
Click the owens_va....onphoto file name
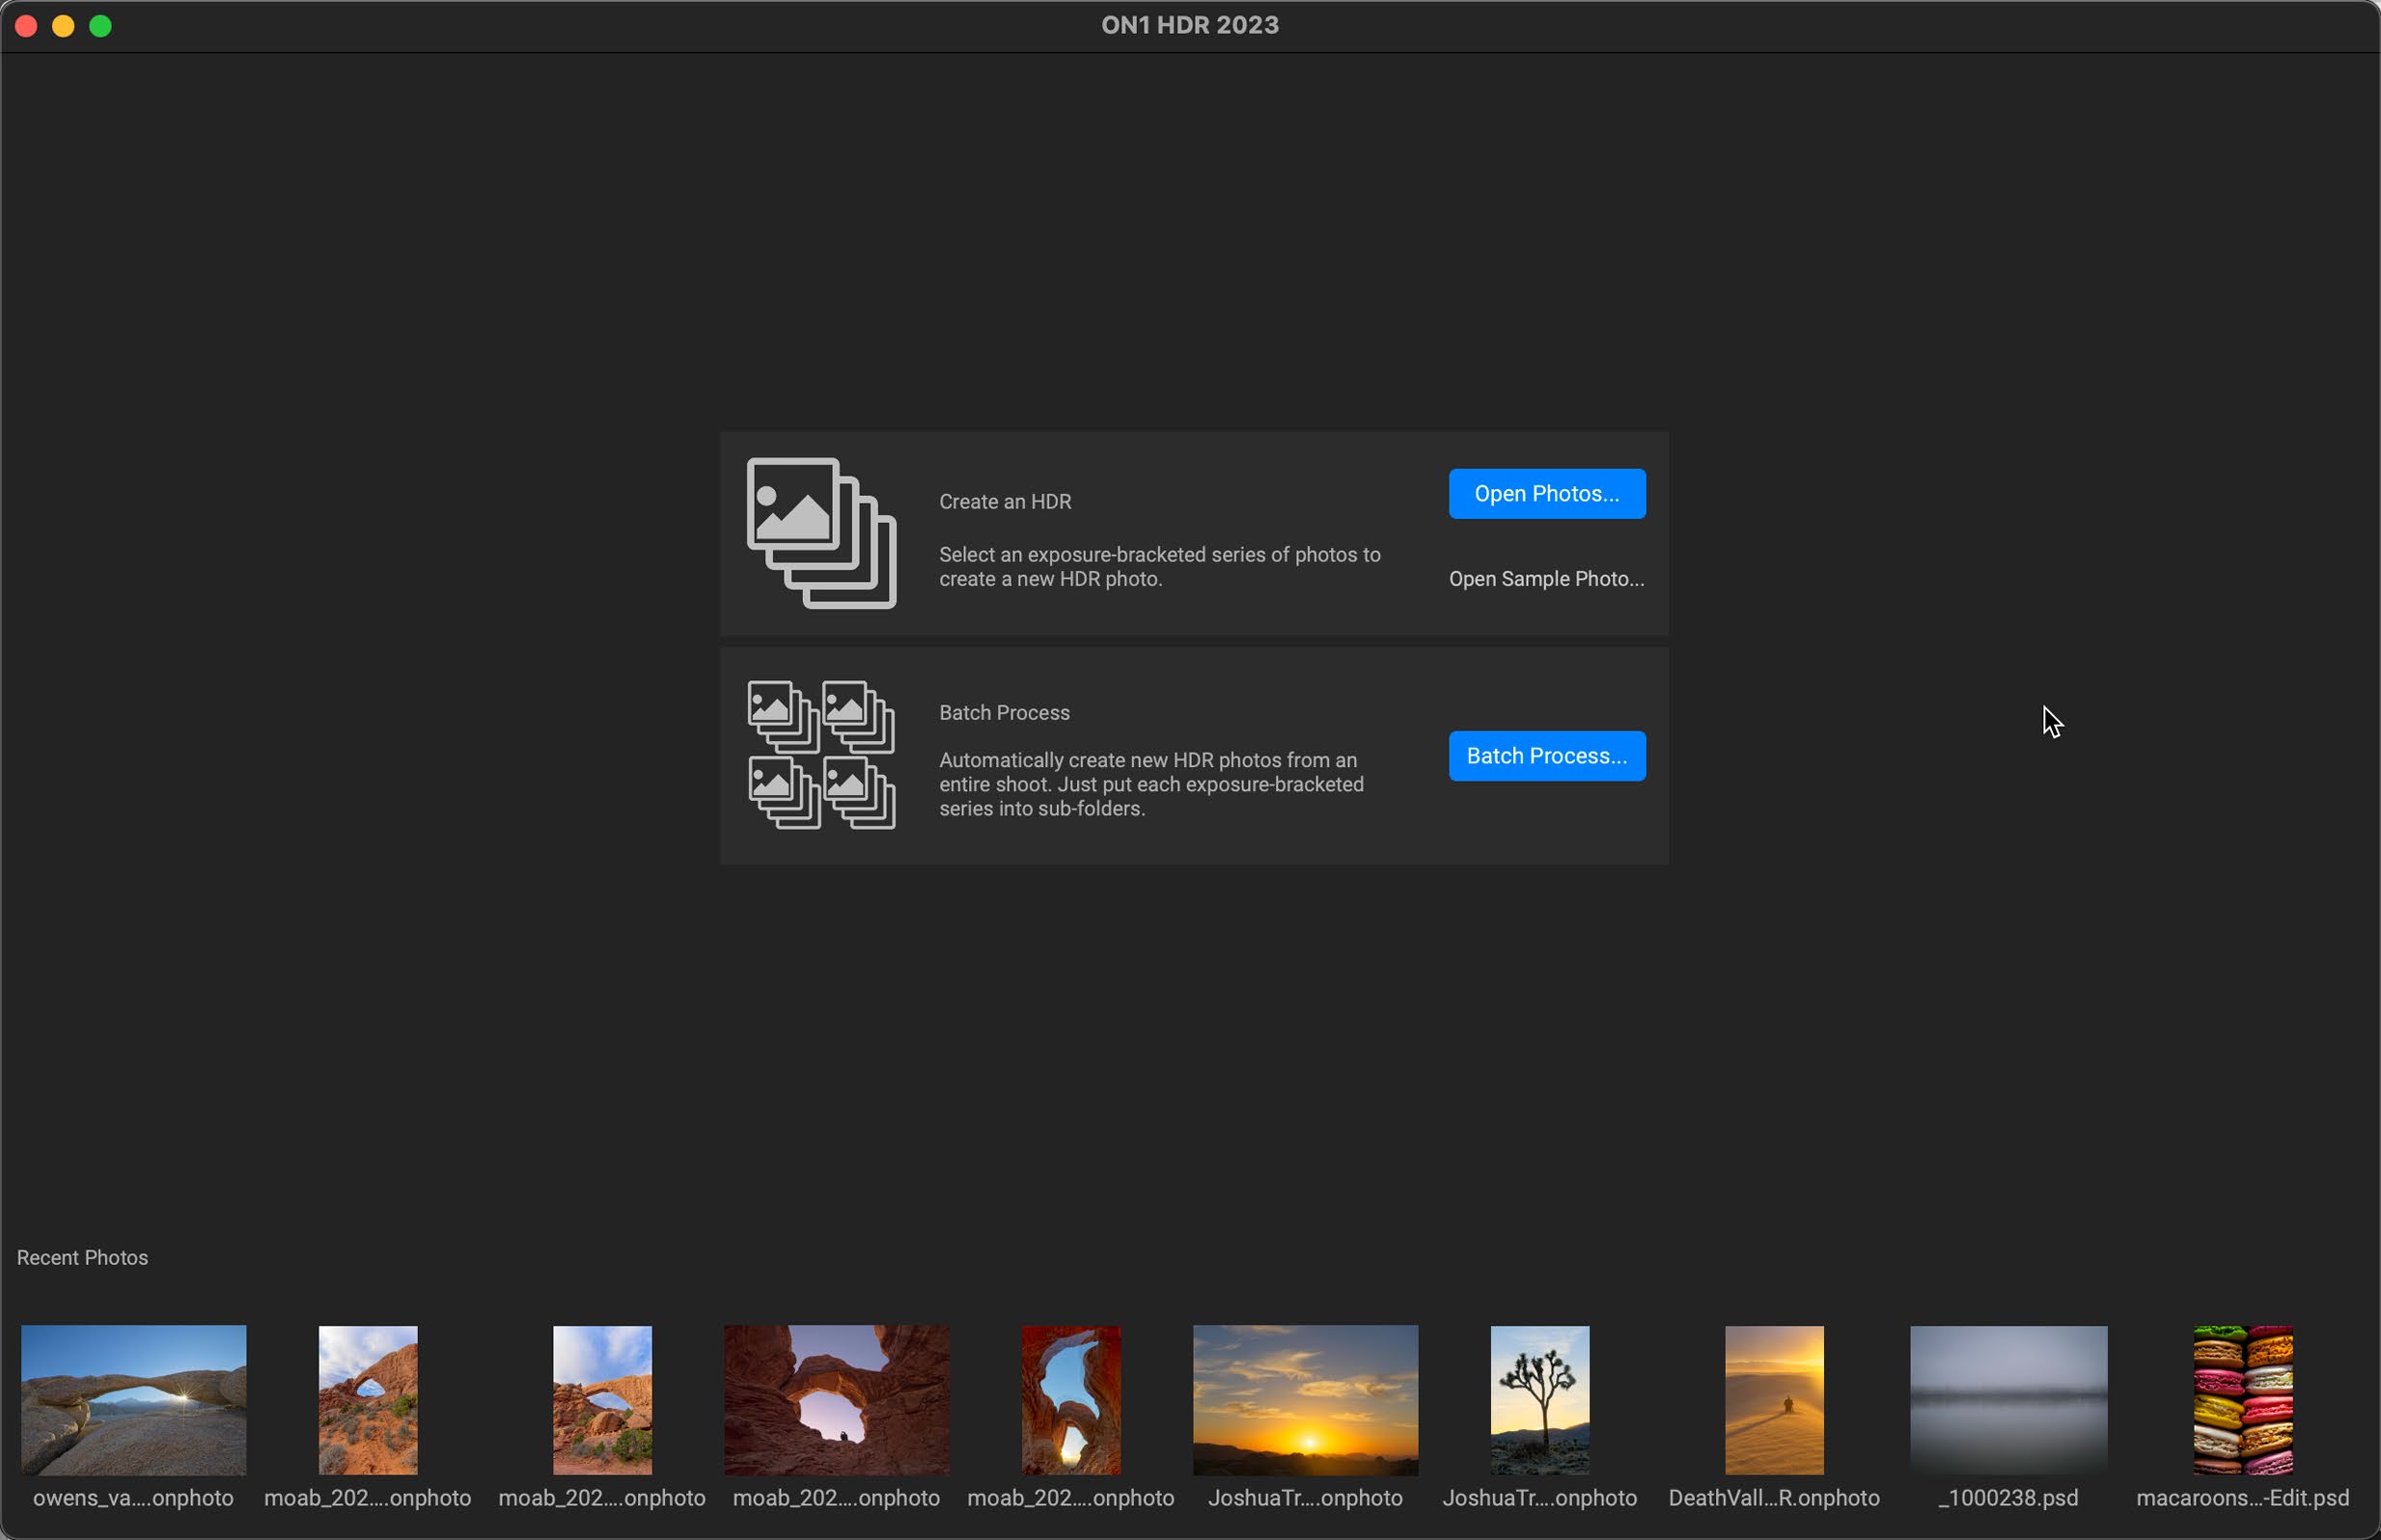133,1498
